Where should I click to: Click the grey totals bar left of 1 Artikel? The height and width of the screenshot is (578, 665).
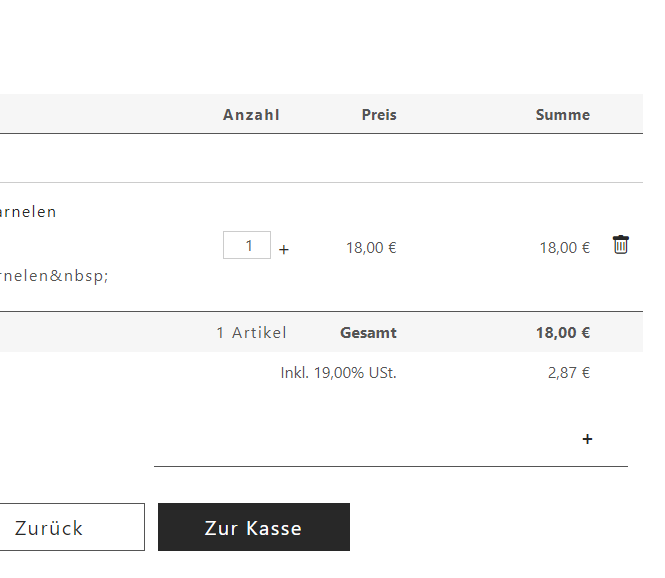[x=106, y=332]
